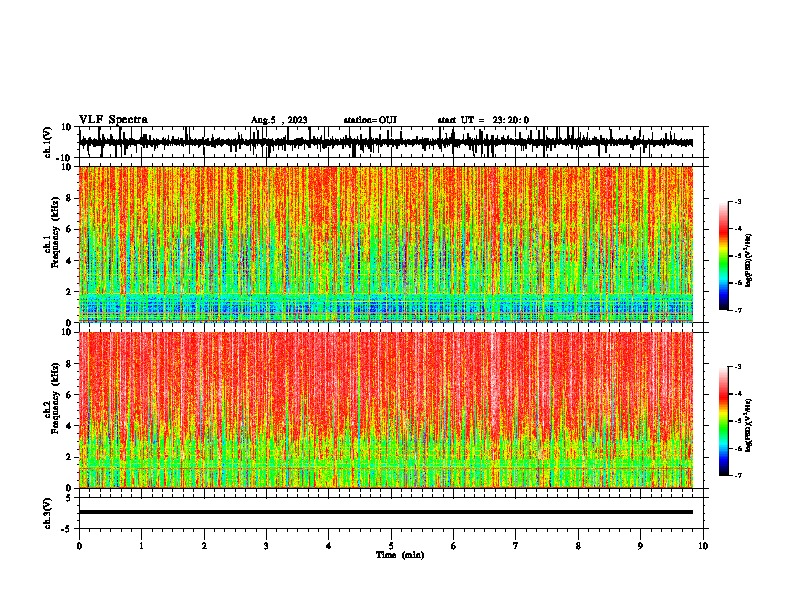This screenshot has height=612, width=792.
Task: Click time axis tick label "3"
Action: click(x=266, y=546)
